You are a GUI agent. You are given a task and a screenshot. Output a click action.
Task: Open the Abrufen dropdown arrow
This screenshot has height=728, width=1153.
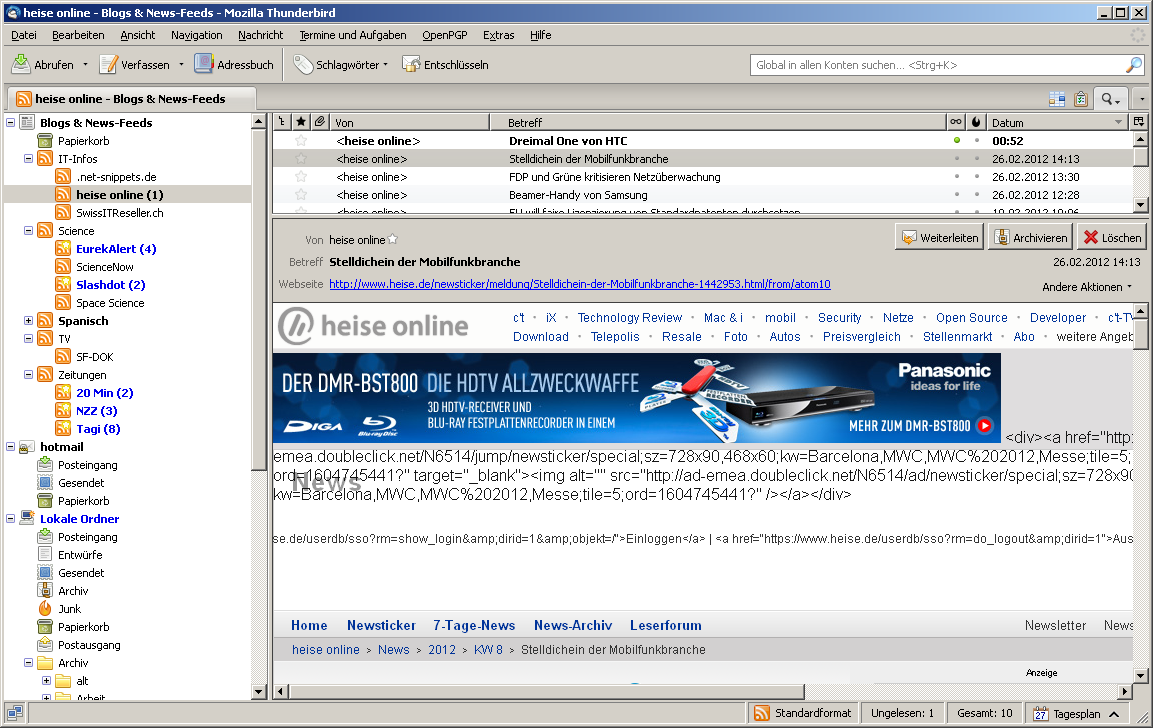tap(85, 65)
